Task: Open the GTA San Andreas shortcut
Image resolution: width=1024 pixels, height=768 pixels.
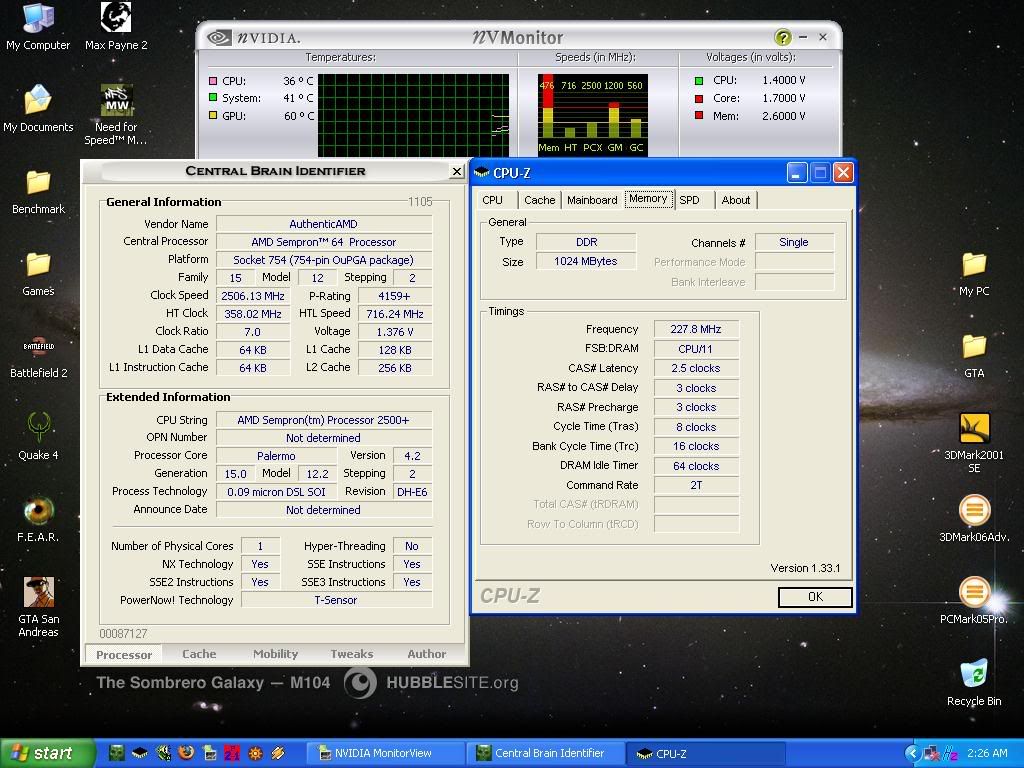Action: (x=38, y=592)
